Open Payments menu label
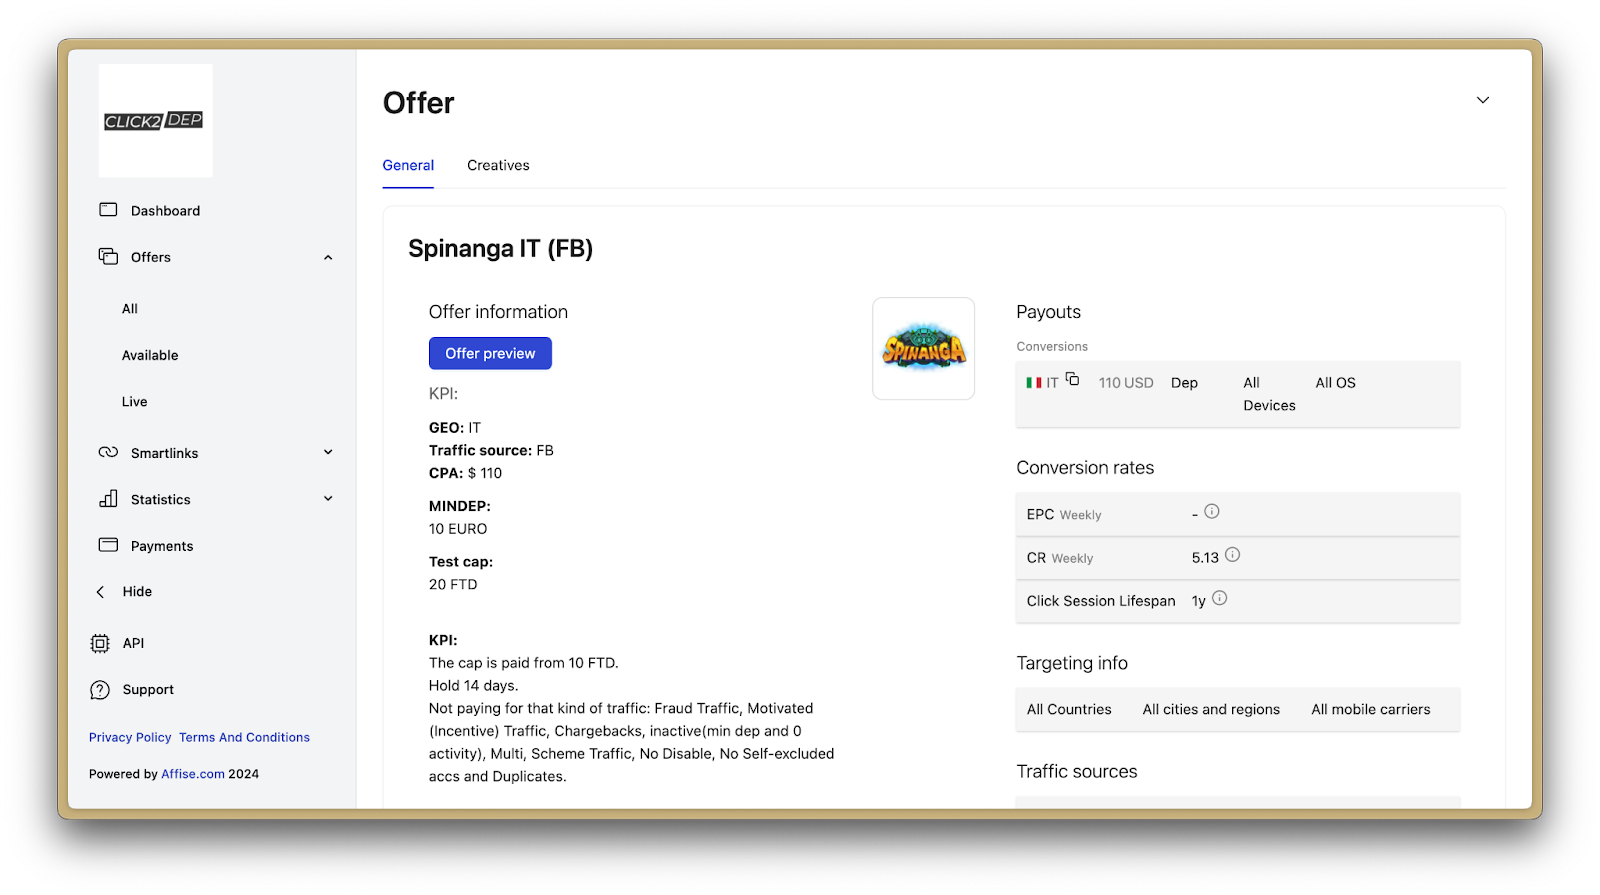 pos(162,546)
